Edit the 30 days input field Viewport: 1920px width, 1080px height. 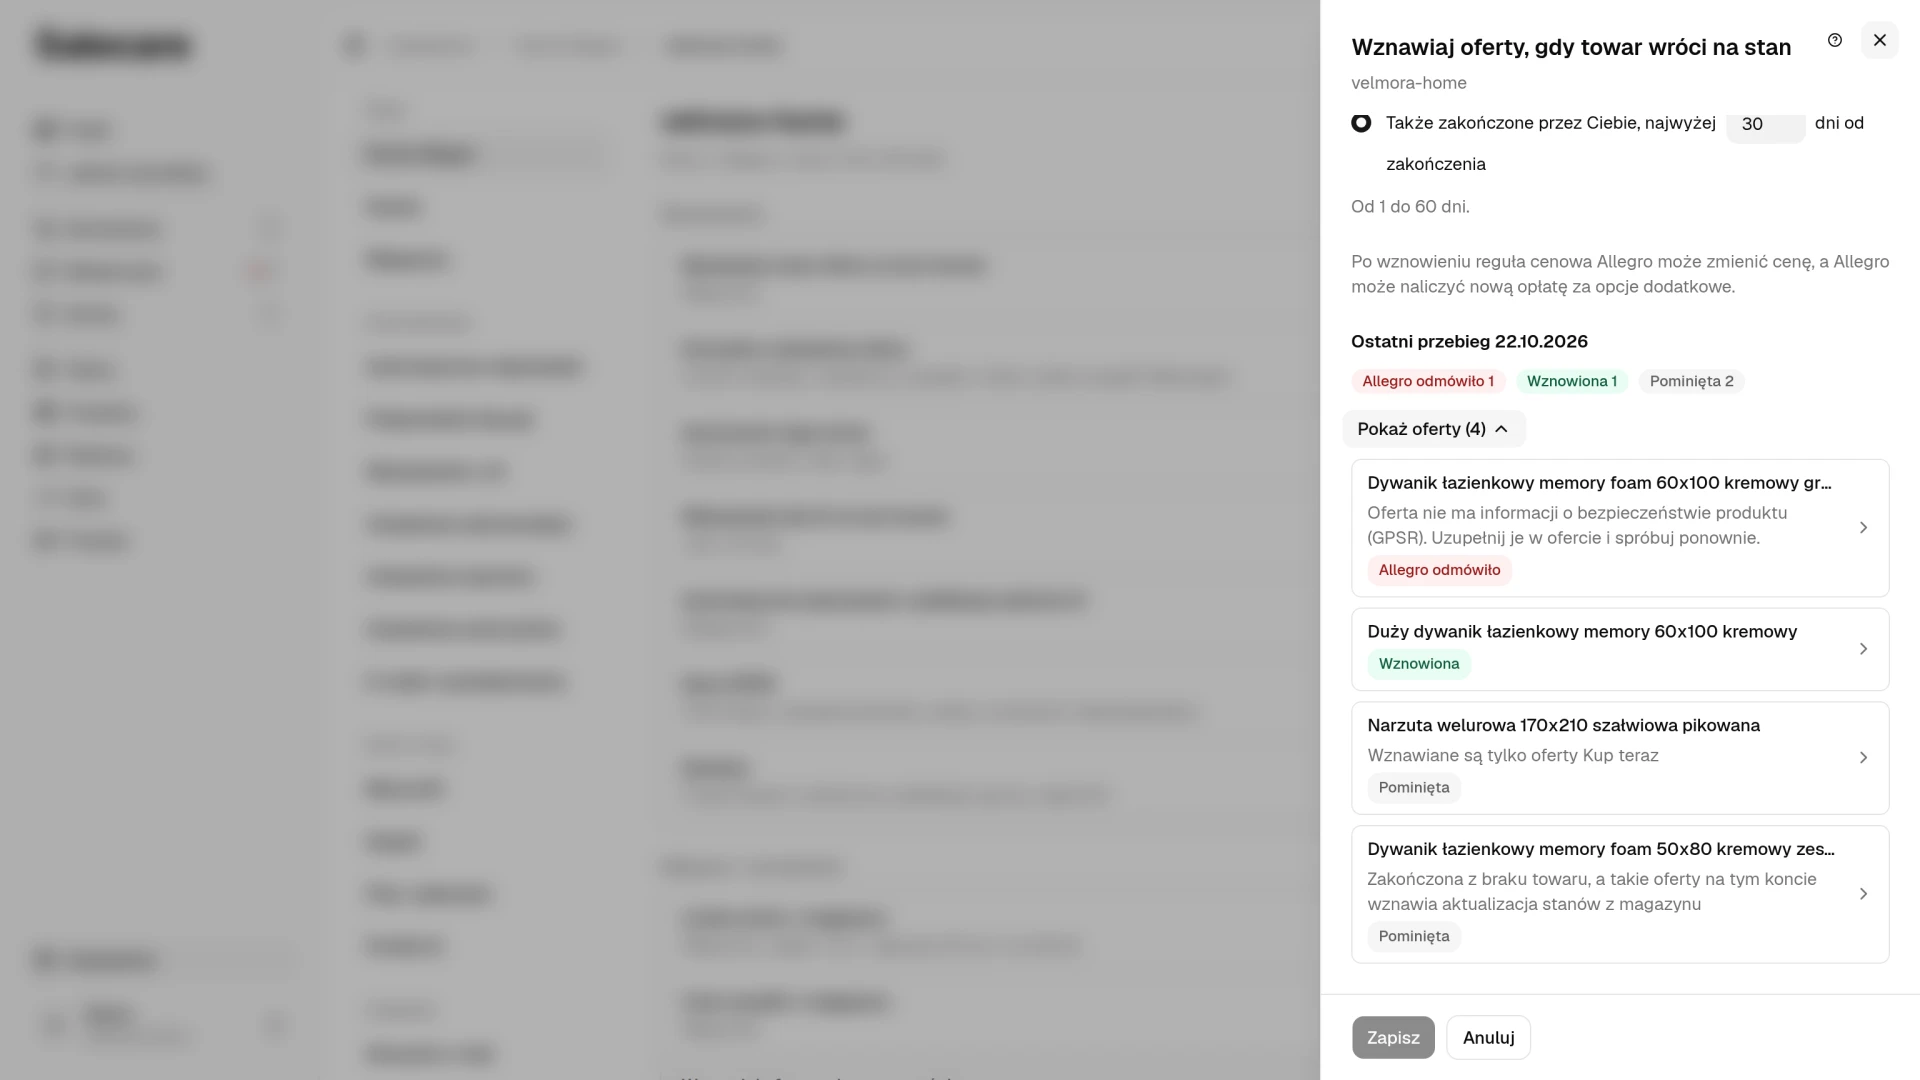coord(1765,124)
